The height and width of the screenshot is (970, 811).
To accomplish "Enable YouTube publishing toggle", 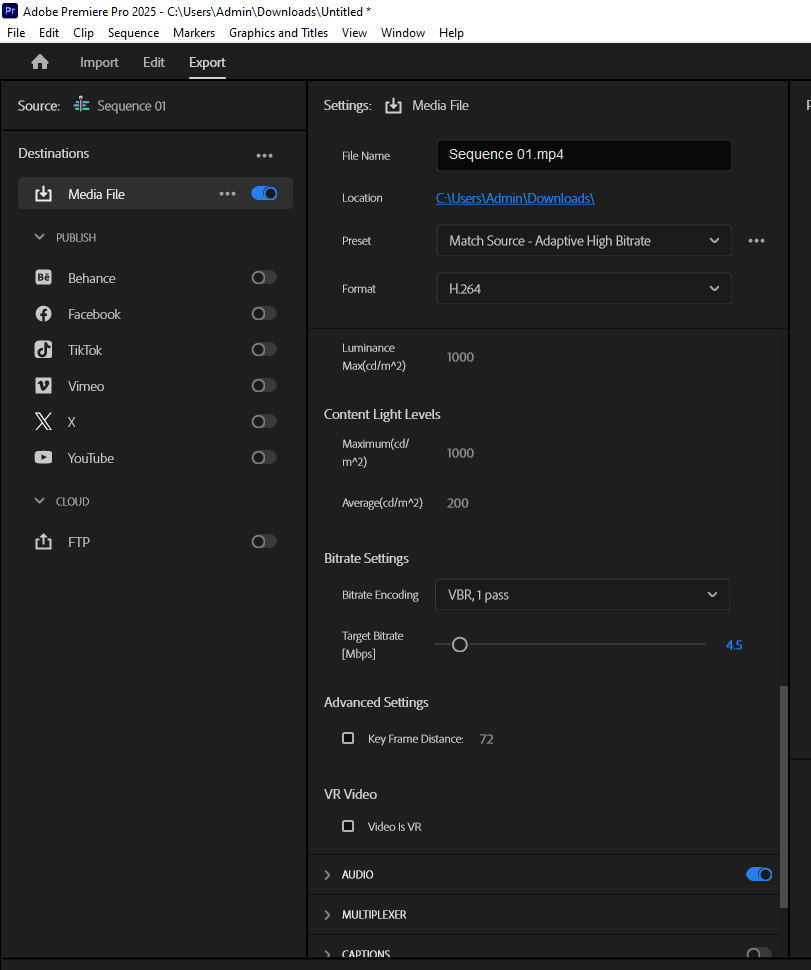I will click(x=264, y=457).
